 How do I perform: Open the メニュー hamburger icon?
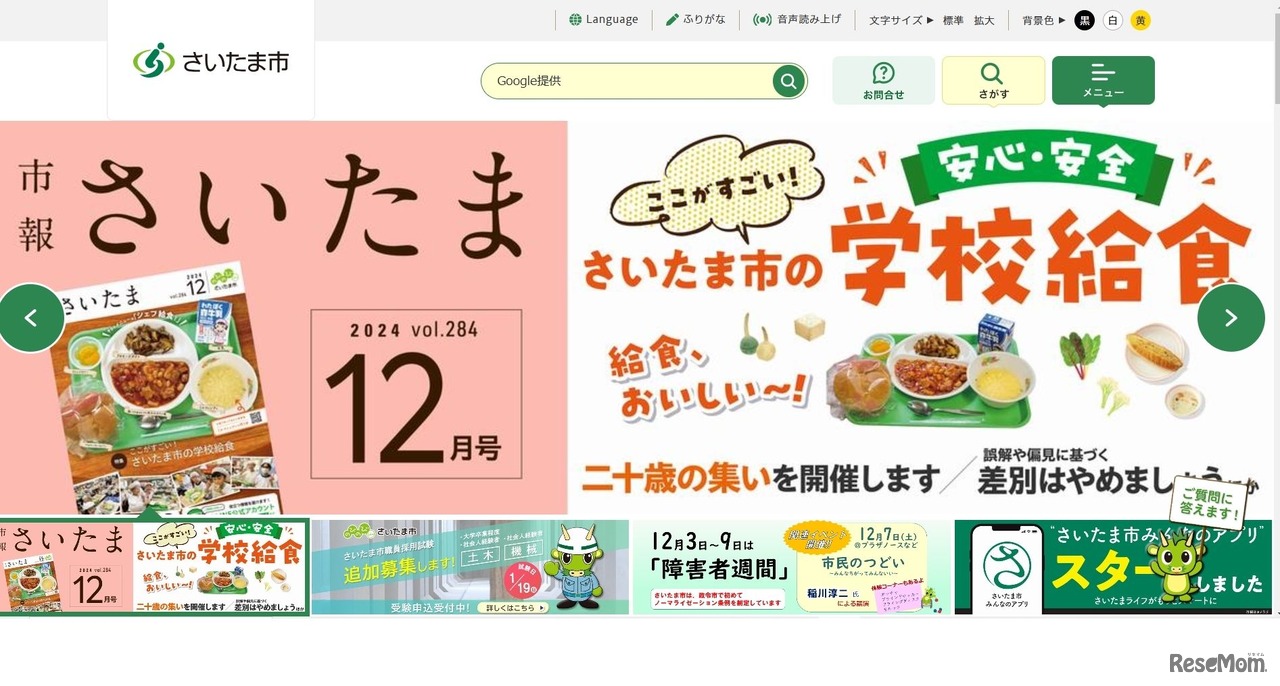[x=1103, y=73]
